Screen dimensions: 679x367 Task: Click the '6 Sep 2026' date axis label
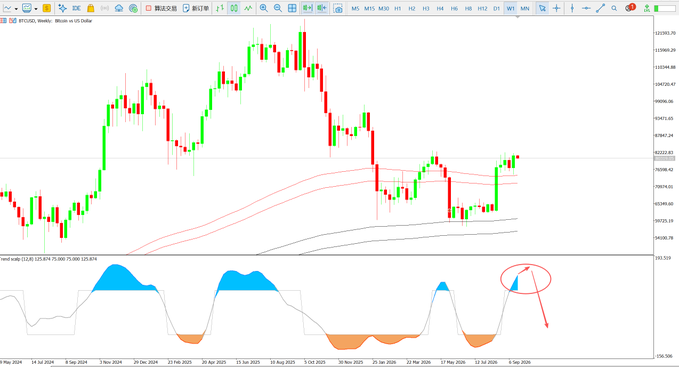pos(519,362)
